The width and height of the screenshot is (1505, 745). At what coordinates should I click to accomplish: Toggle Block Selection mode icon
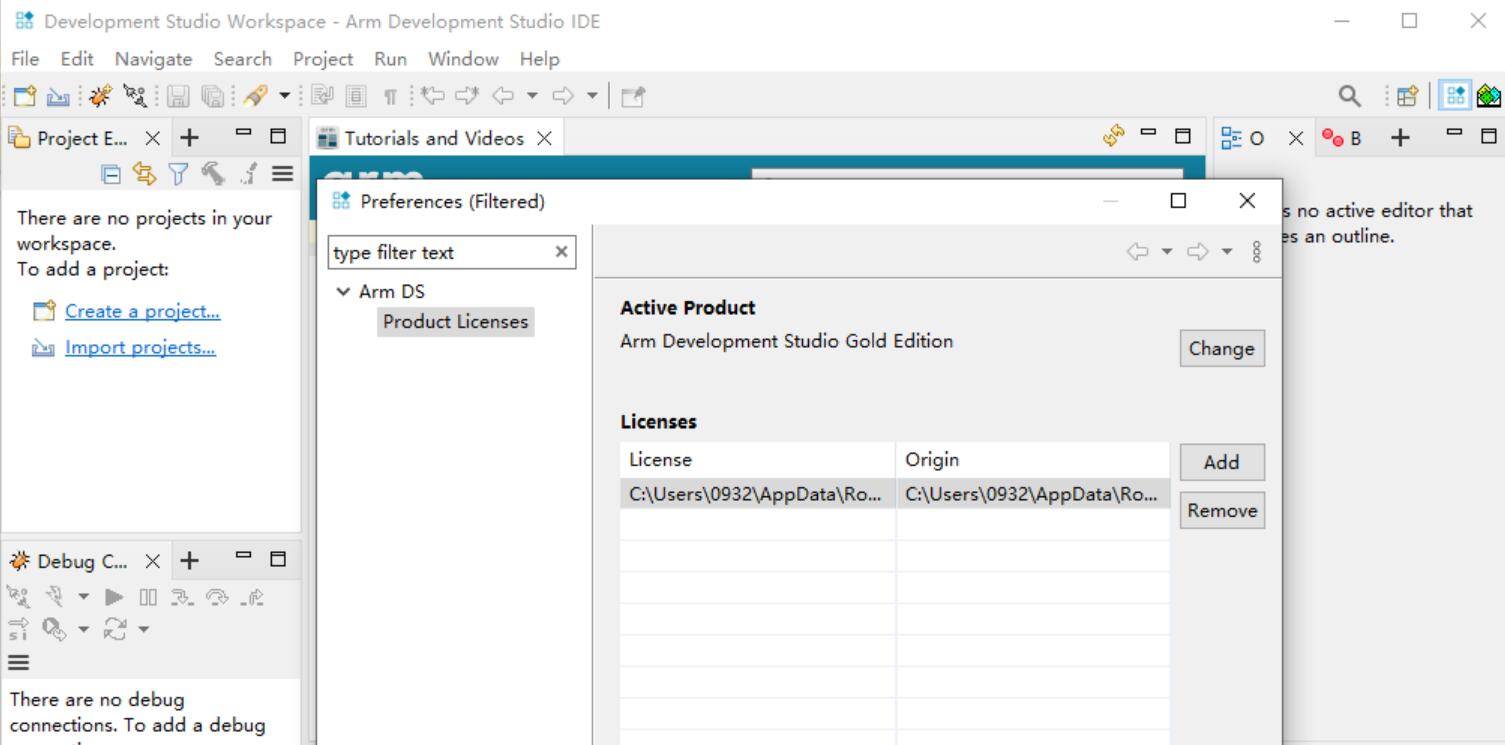(355, 98)
